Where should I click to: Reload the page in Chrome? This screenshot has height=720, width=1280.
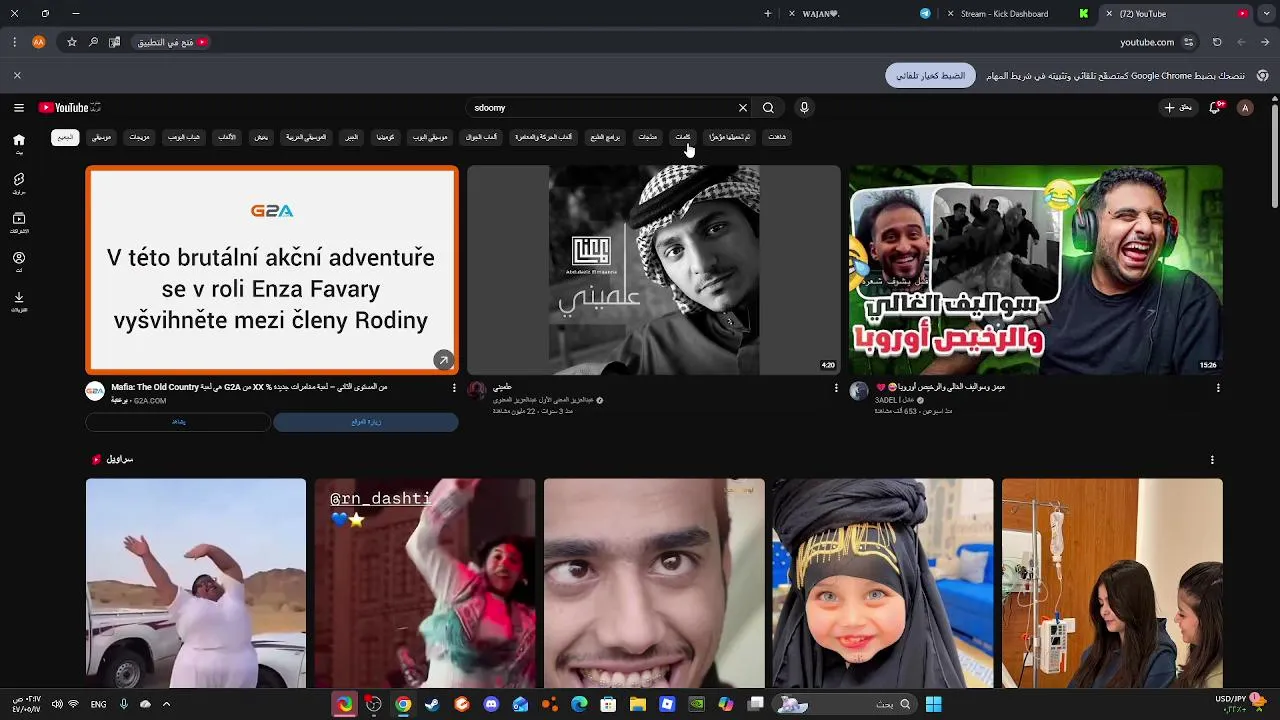(1217, 42)
